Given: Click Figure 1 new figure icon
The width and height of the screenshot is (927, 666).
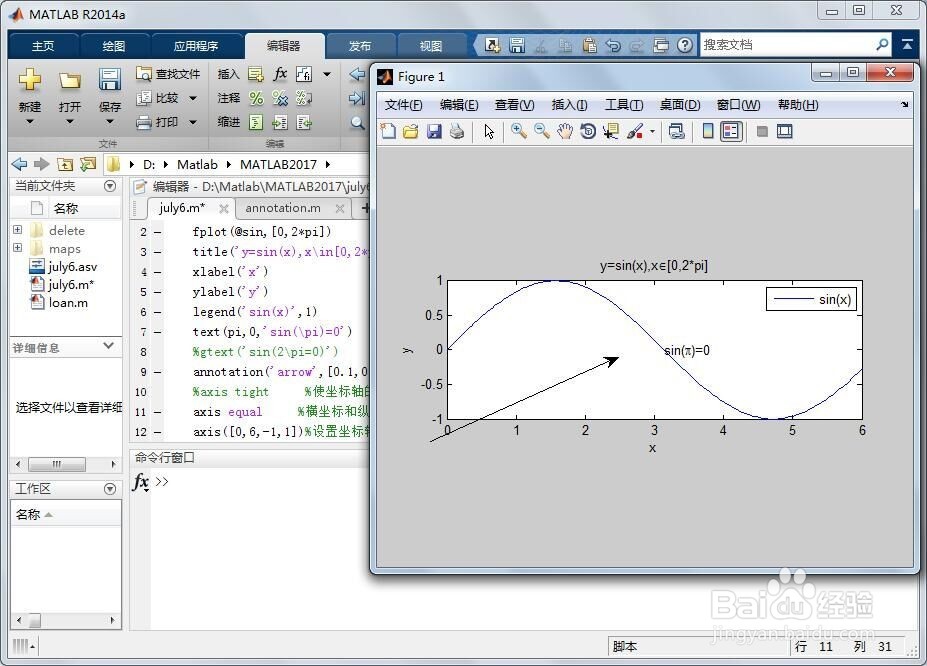Looking at the screenshot, I should 388,131.
